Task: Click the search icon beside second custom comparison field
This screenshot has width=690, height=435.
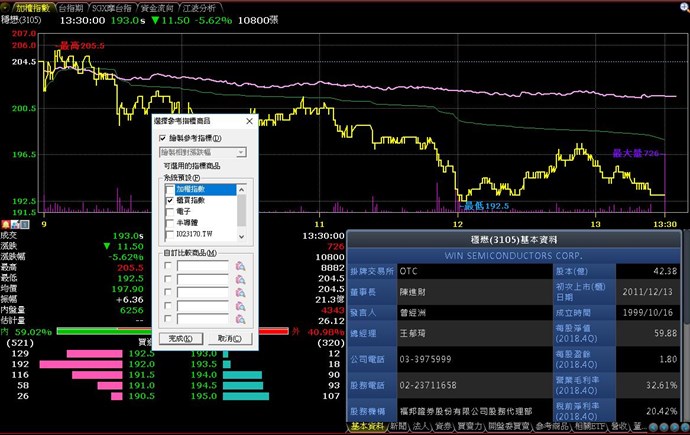Action: click(240, 279)
